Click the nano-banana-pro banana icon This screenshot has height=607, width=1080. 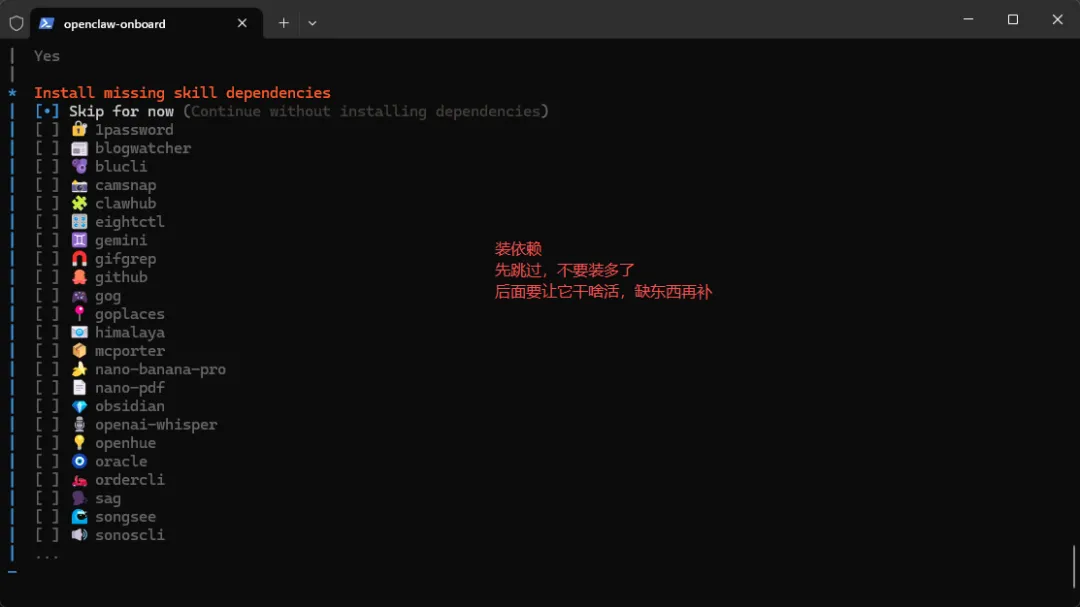coord(79,369)
